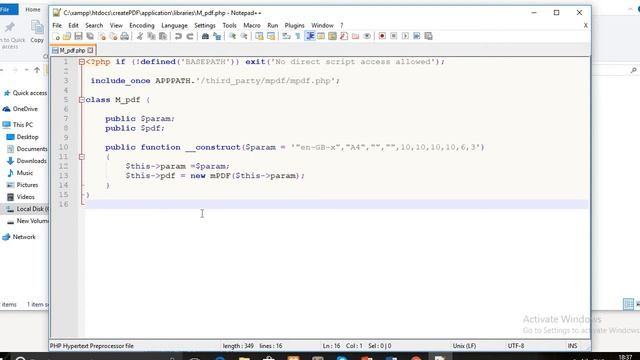Save the file with the Save icon

click(78, 36)
